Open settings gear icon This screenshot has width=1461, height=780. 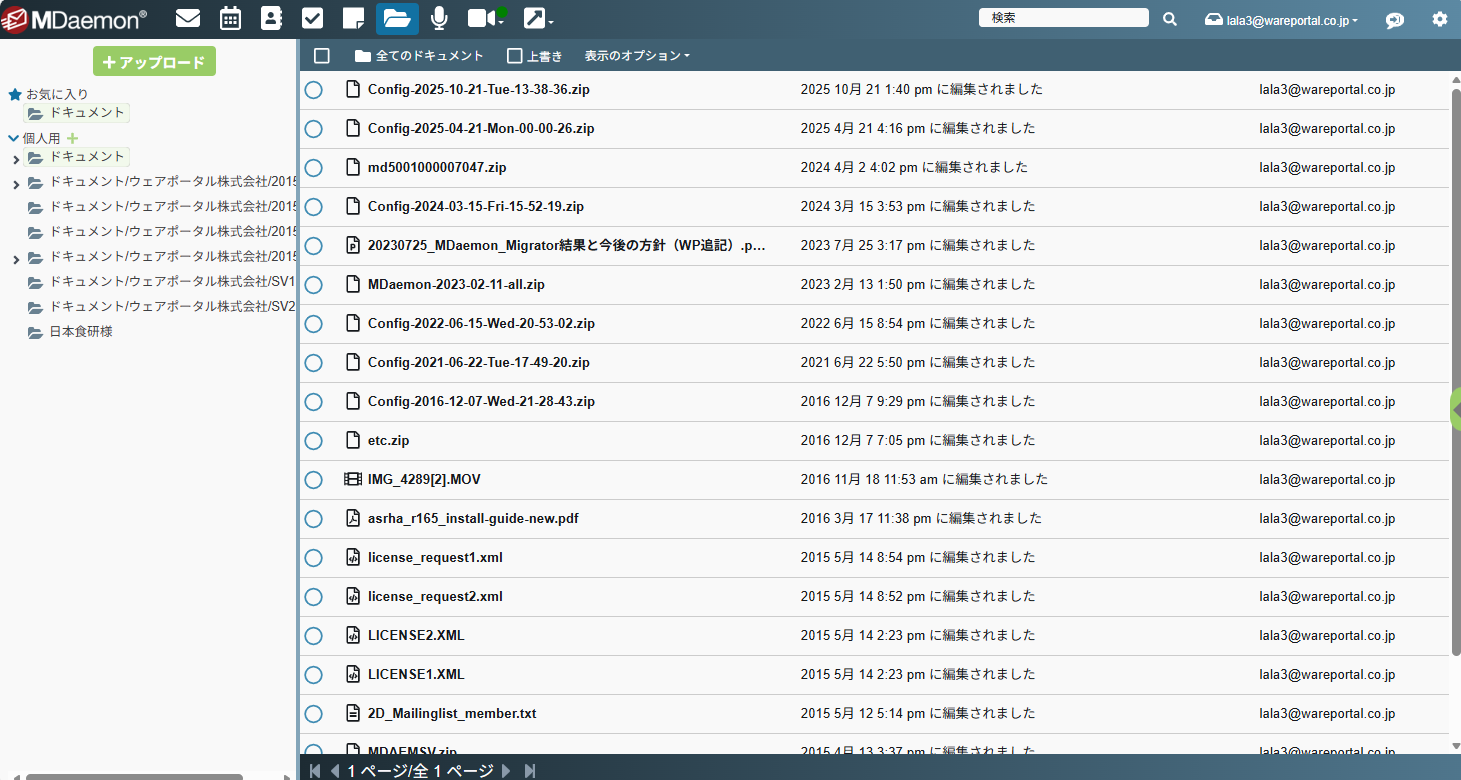1439,19
